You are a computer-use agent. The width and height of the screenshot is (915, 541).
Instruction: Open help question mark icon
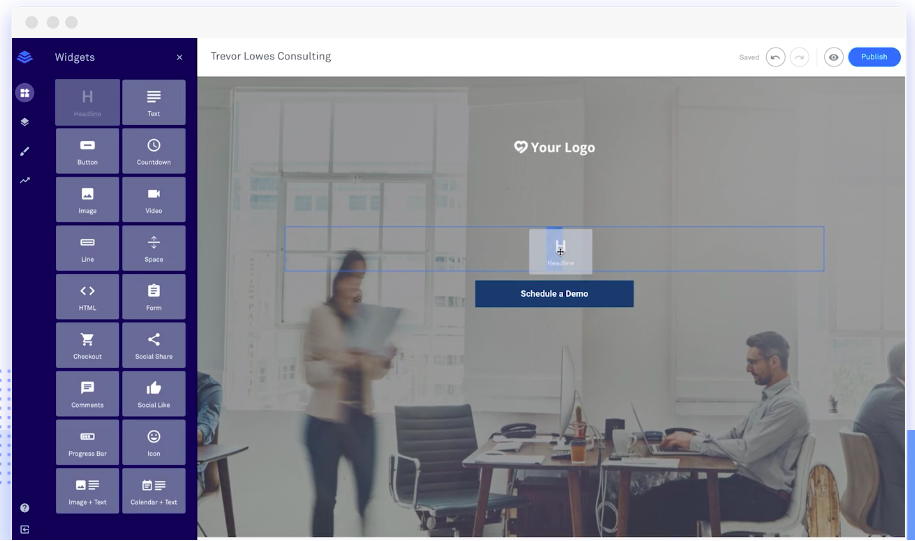(25, 508)
